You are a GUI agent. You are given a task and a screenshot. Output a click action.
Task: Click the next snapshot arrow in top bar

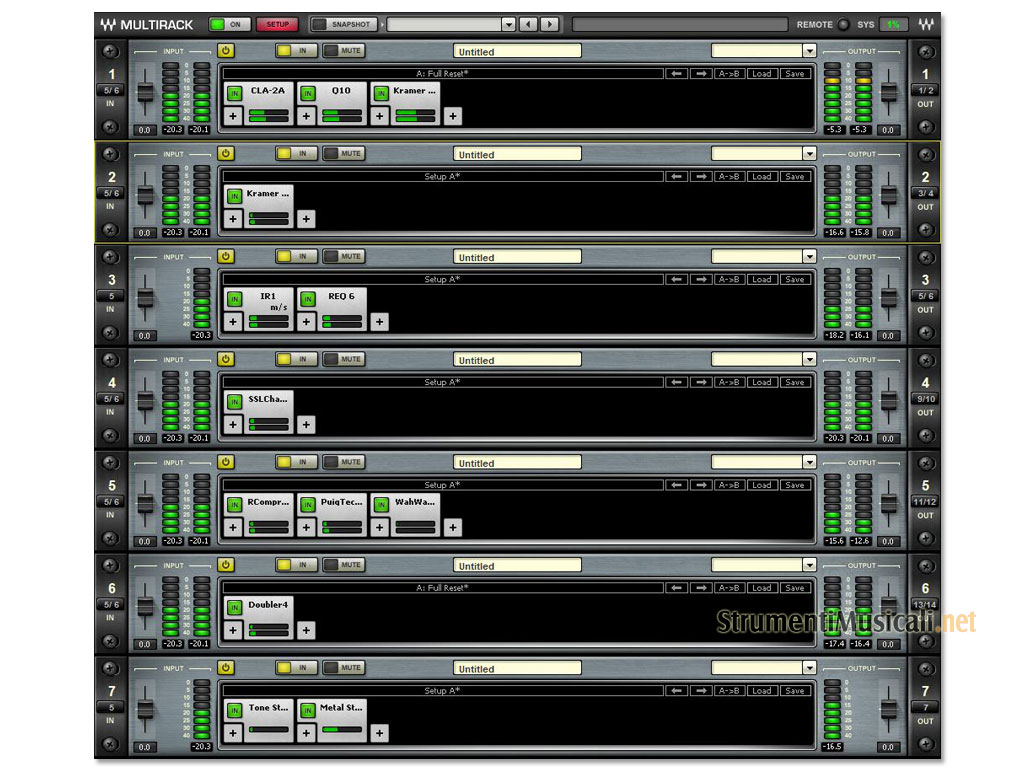(549, 24)
